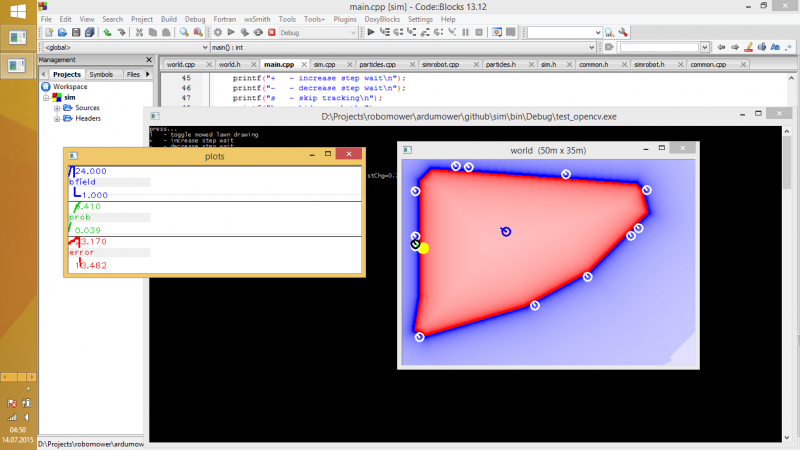Click the Windows Start button
This screenshot has height=450, width=800.
tap(18, 11)
